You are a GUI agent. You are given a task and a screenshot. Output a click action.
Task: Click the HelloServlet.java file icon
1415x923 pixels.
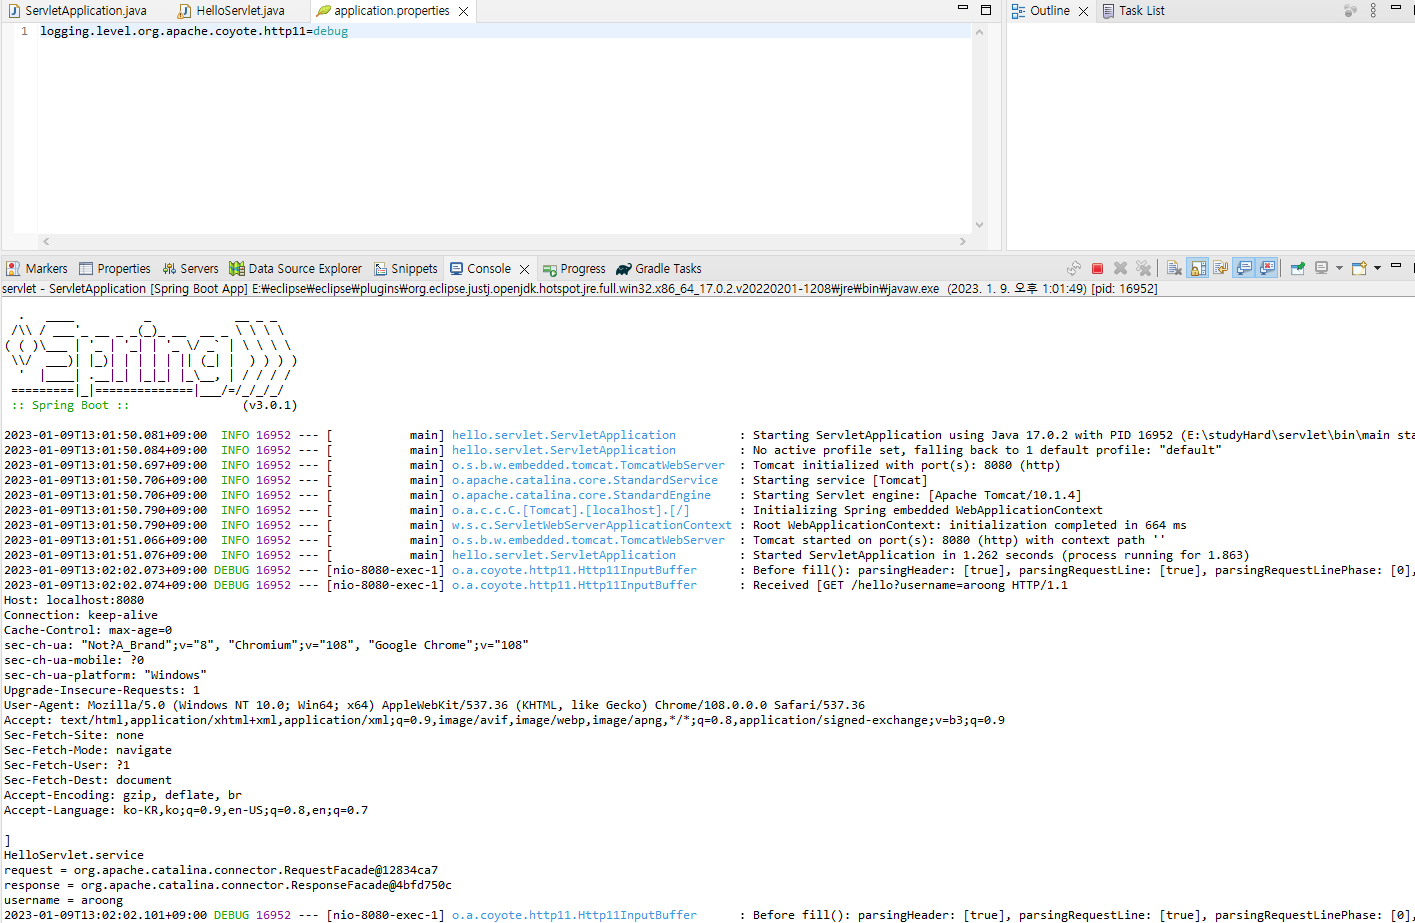[x=185, y=11]
